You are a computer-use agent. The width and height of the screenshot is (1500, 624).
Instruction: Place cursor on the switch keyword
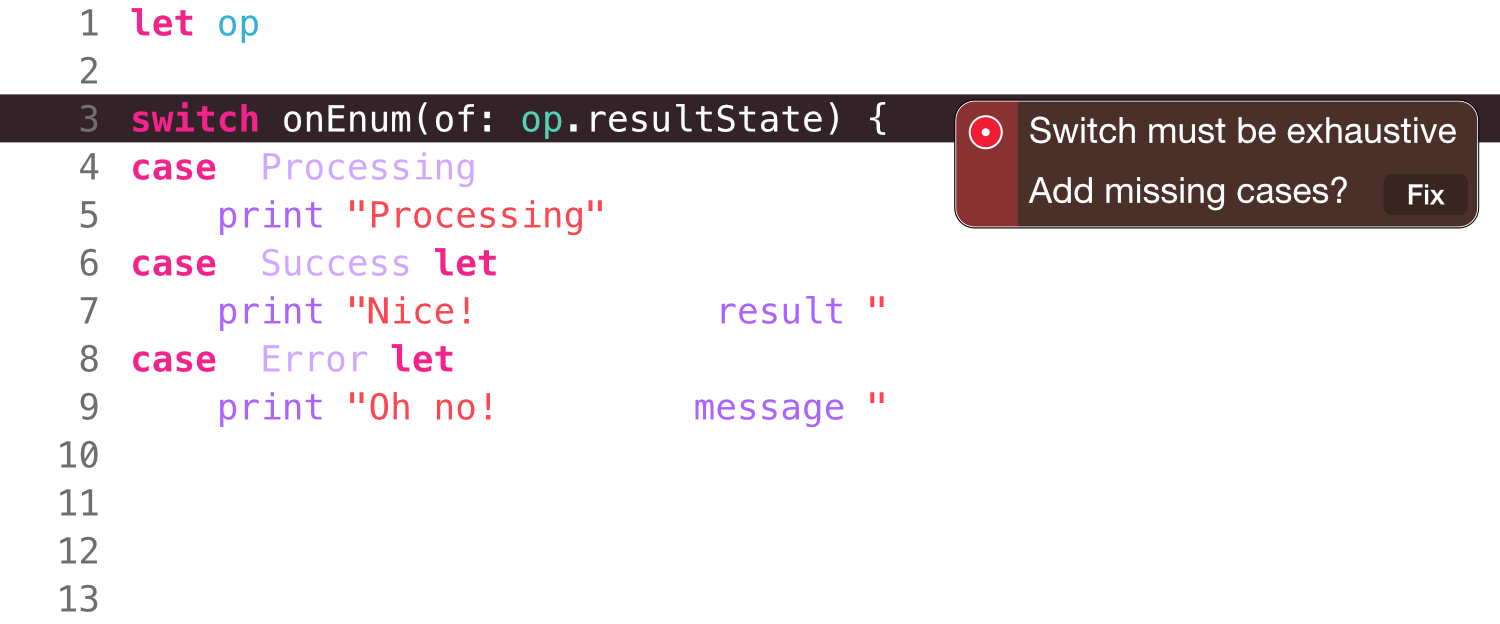click(x=195, y=119)
